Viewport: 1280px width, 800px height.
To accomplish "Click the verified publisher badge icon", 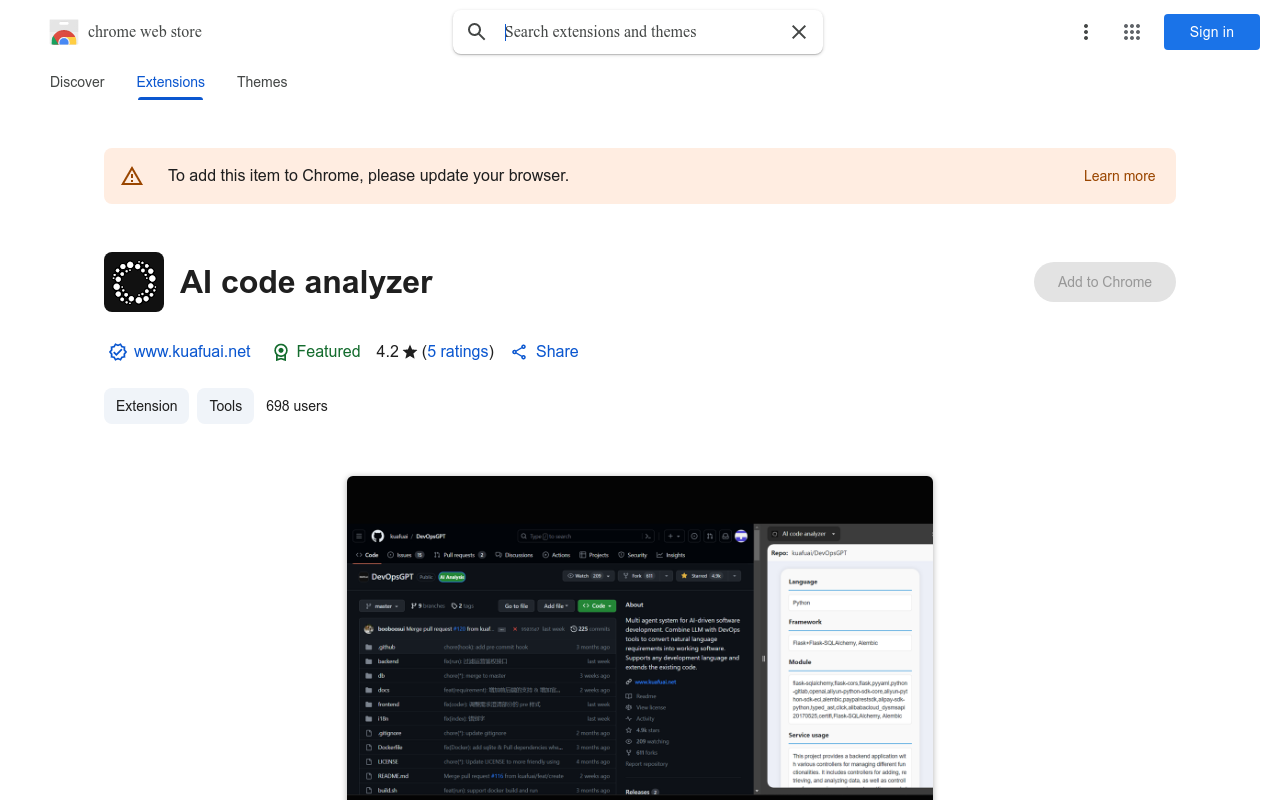I will 118,352.
